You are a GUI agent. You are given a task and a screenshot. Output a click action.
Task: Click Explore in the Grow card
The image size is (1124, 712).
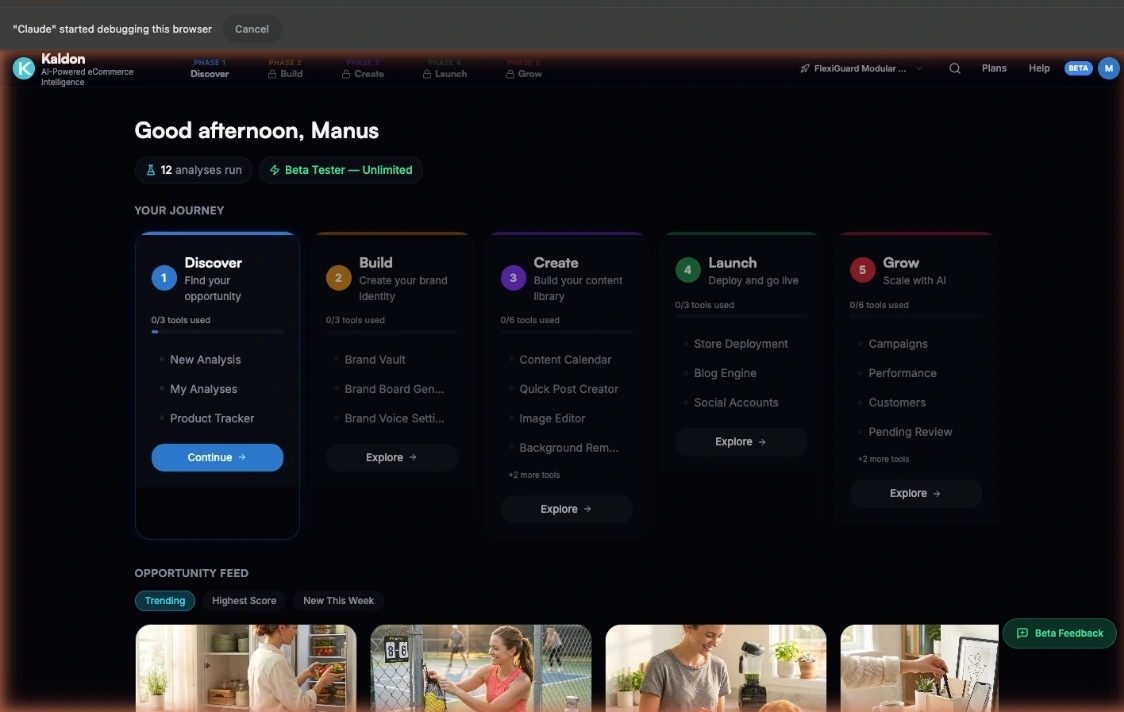tap(915, 493)
